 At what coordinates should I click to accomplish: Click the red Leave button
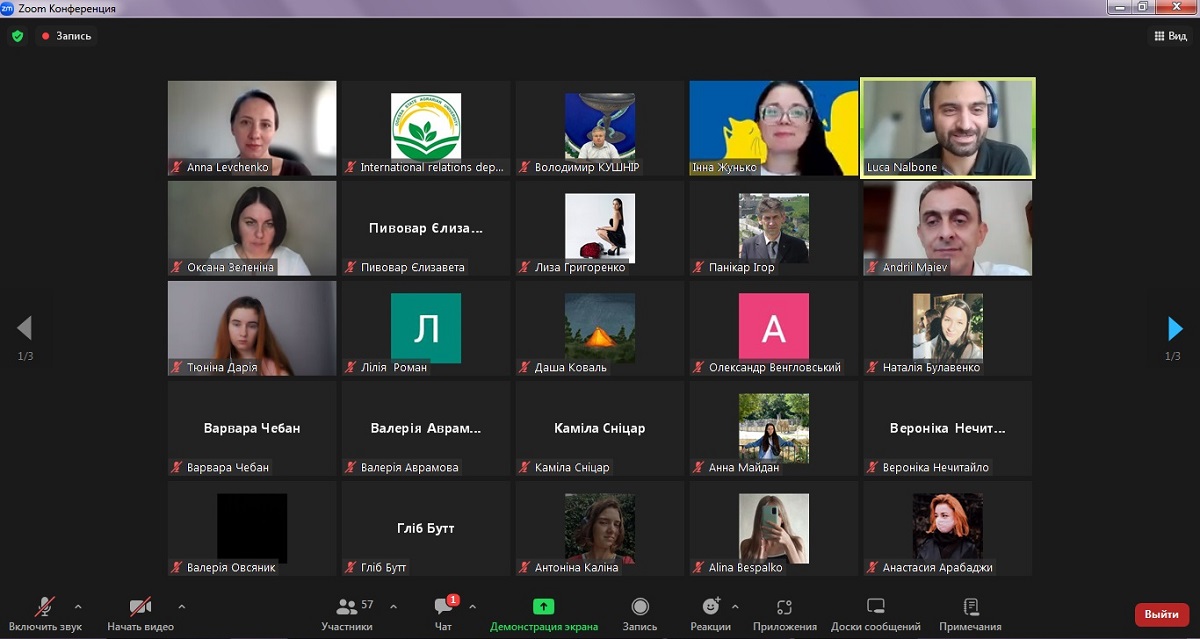click(1161, 614)
